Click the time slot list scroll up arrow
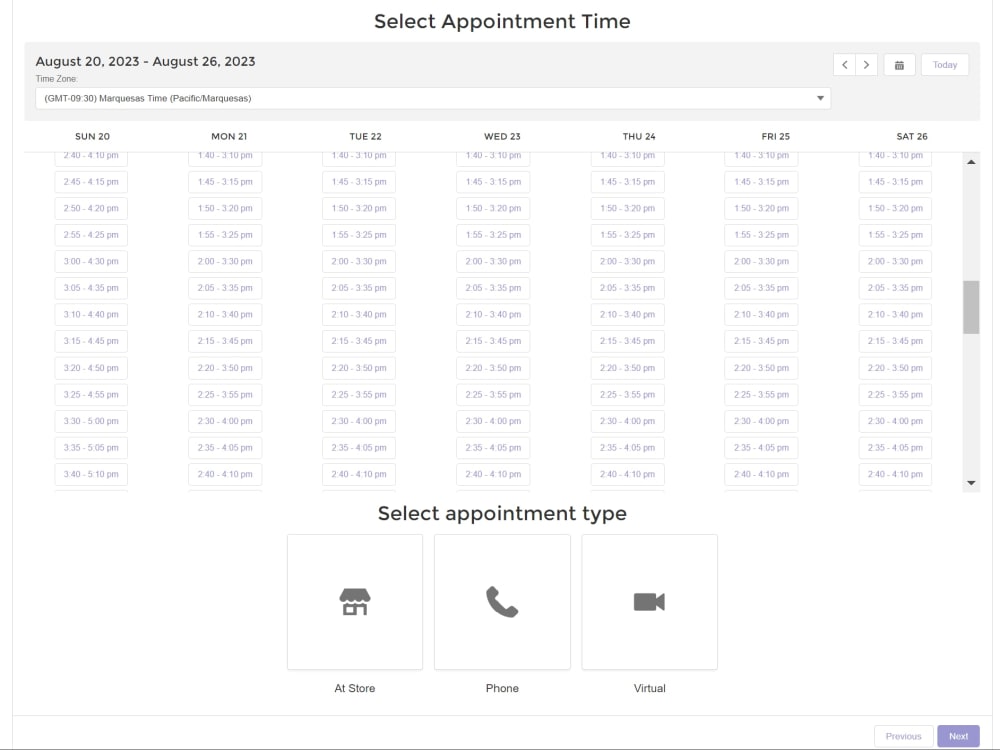The height and width of the screenshot is (750, 1000). coord(971,162)
